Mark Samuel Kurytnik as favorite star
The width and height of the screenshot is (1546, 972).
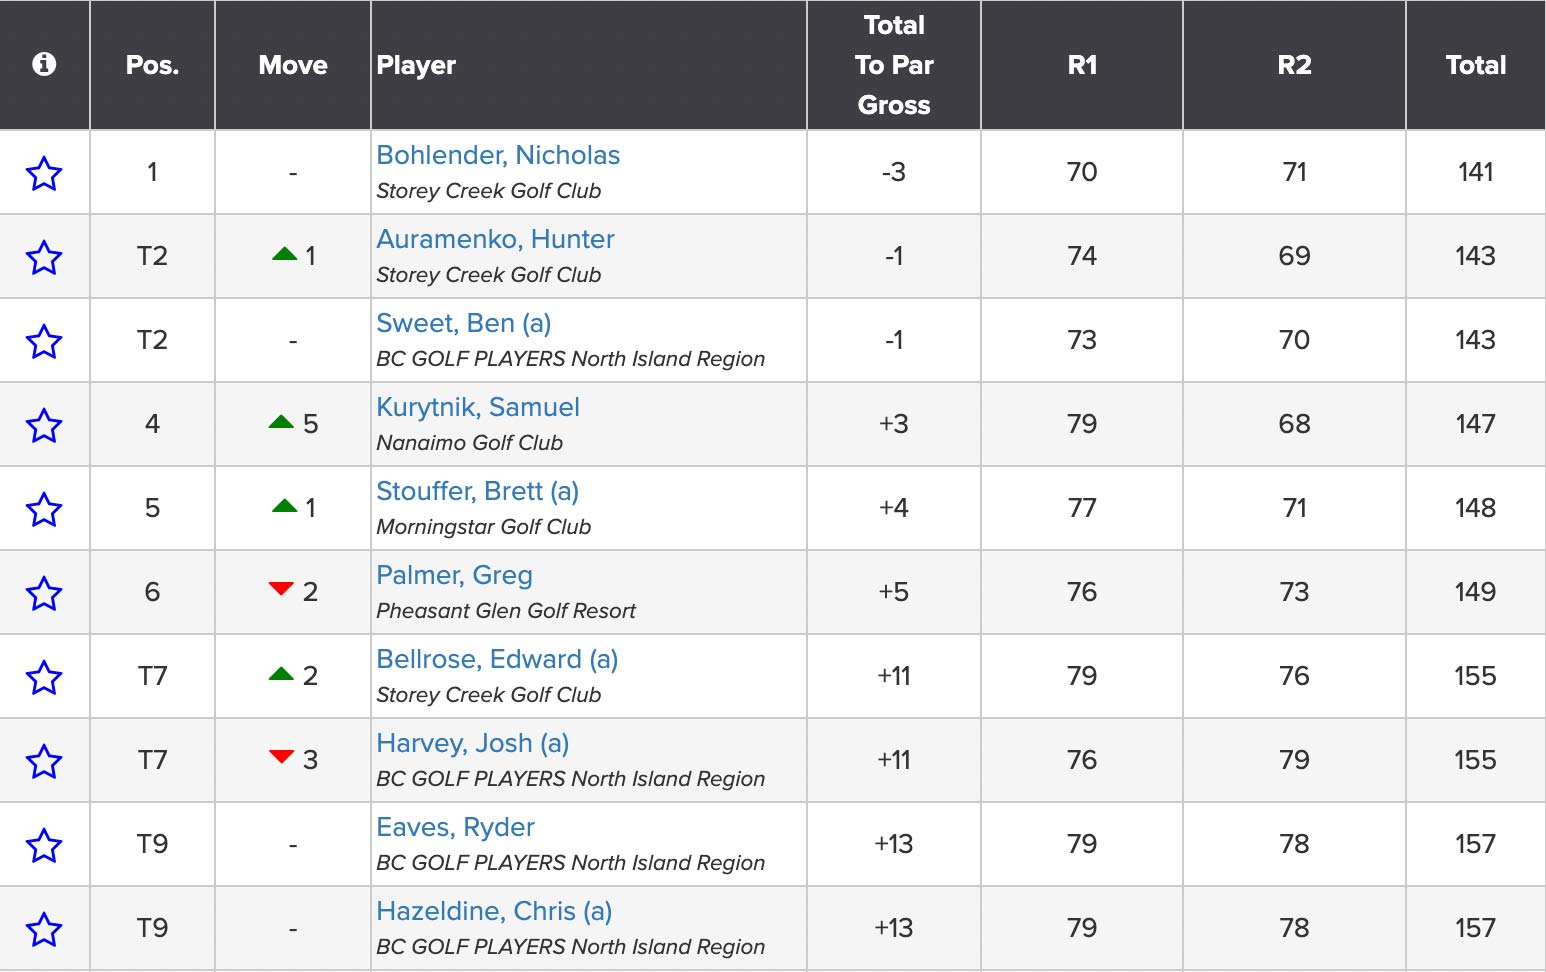44,425
